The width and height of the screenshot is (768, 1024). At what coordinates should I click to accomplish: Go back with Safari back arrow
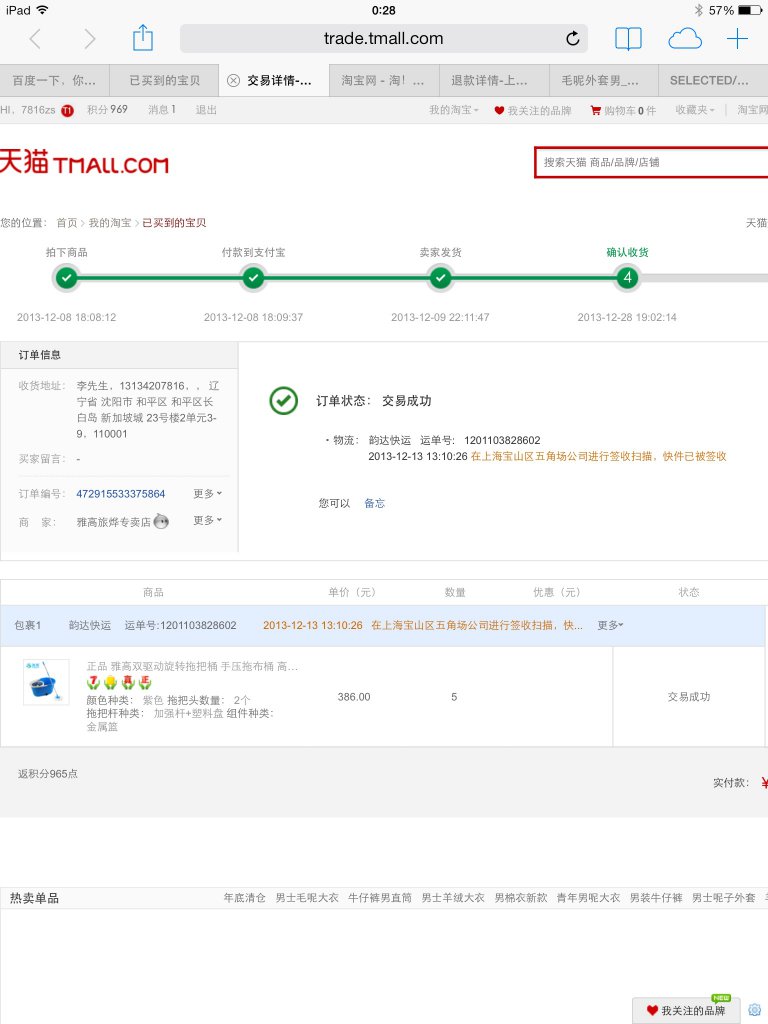[35, 39]
